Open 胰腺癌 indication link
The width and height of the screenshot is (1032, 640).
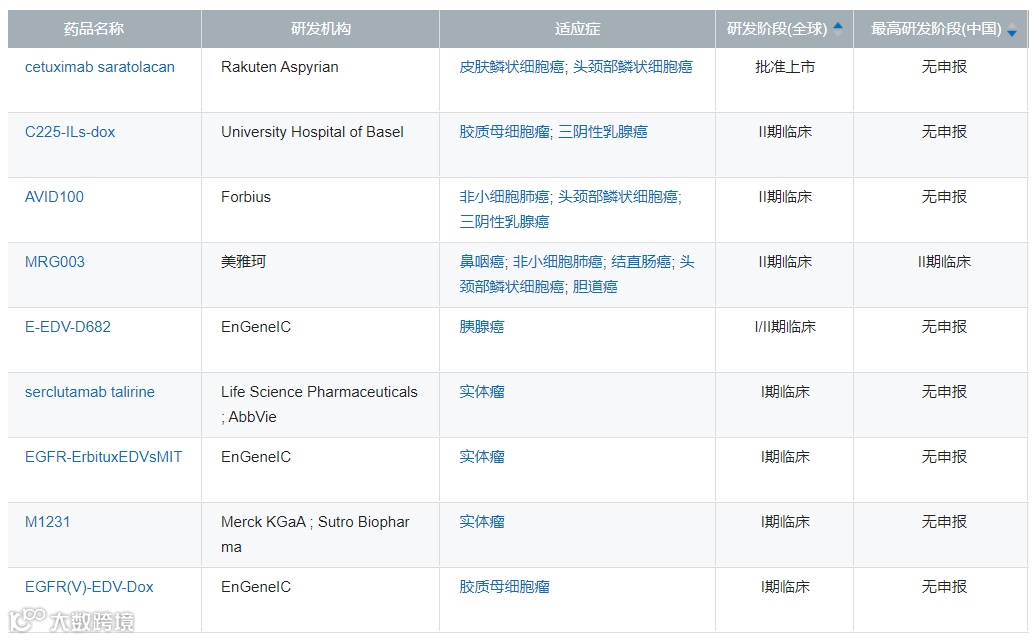point(482,327)
